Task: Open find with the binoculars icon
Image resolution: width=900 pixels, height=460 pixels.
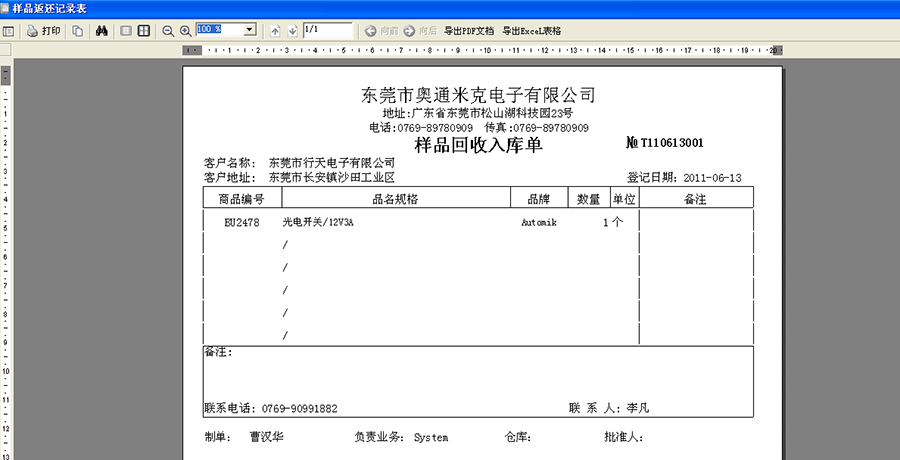Action: [102, 31]
